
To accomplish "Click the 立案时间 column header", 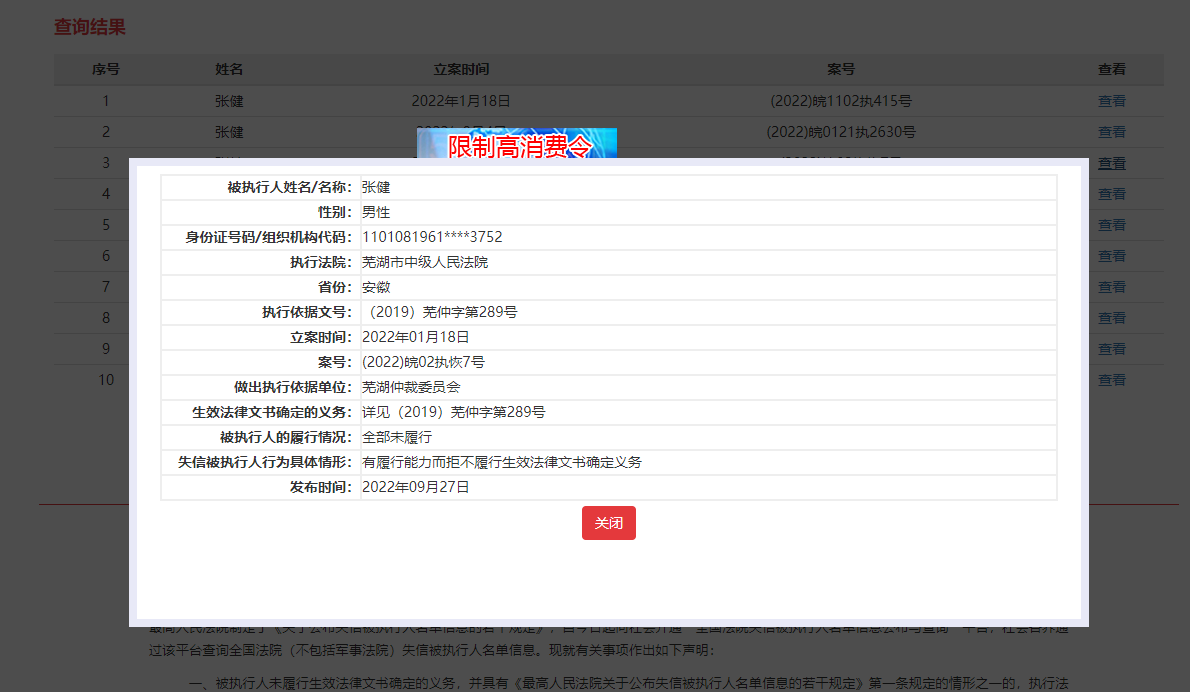I will [x=461, y=69].
